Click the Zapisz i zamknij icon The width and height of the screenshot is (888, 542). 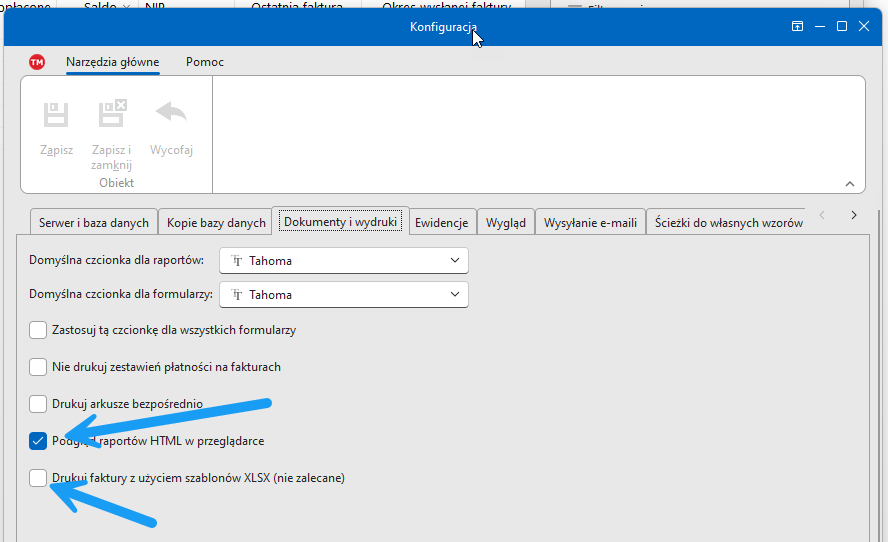111,114
